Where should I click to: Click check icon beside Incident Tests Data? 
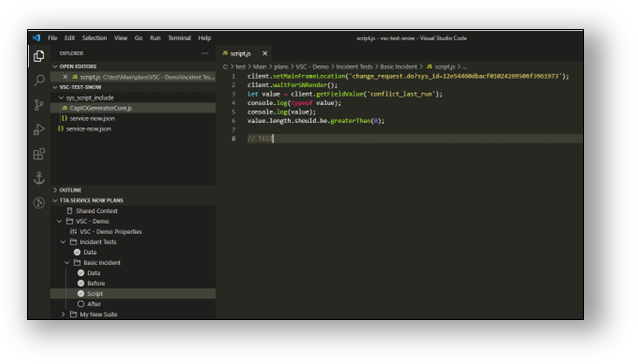click(77, 253)
